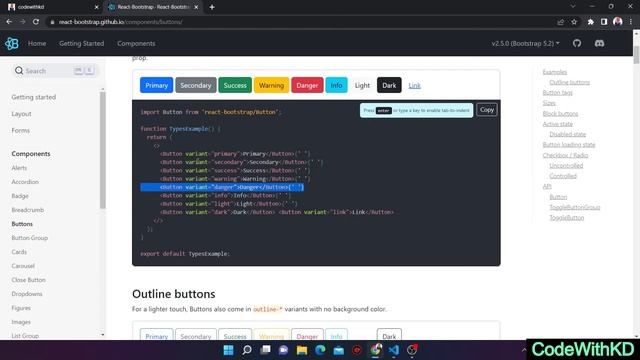Click the Chrome profile avatar

coord(618,22)
